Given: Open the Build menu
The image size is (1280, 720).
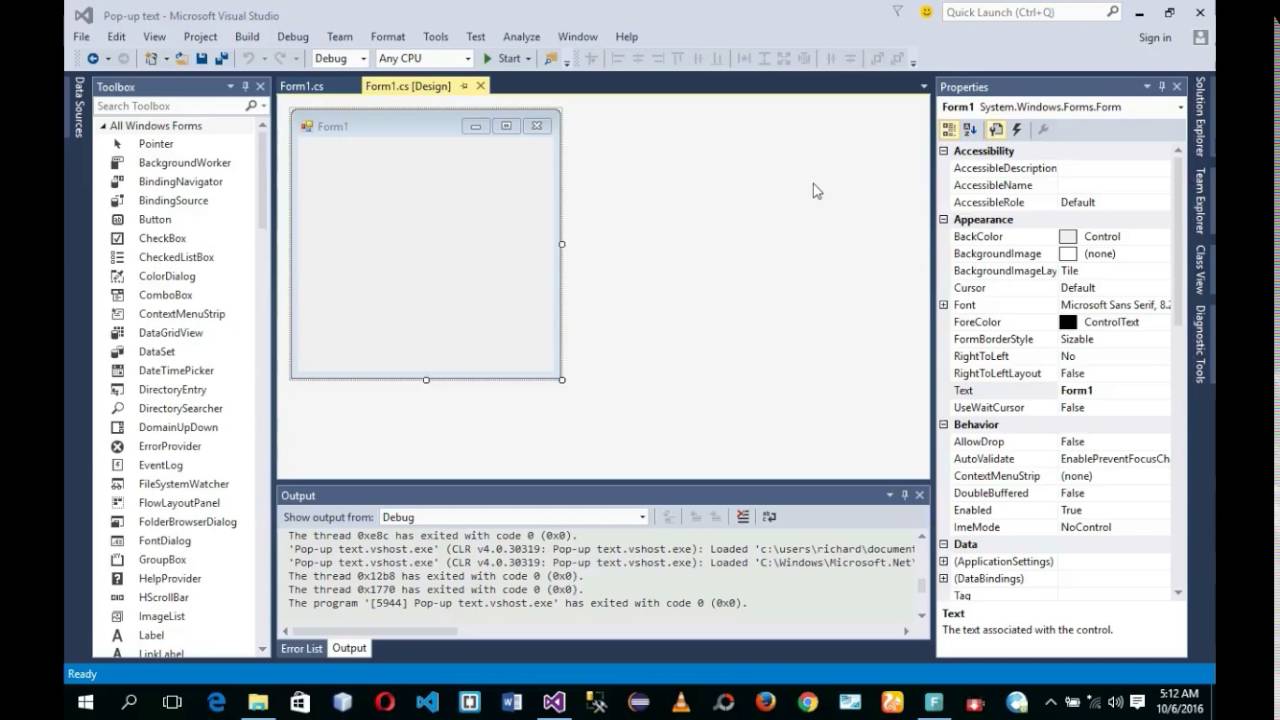Looking at the screenshot, I should coord(247,37).
